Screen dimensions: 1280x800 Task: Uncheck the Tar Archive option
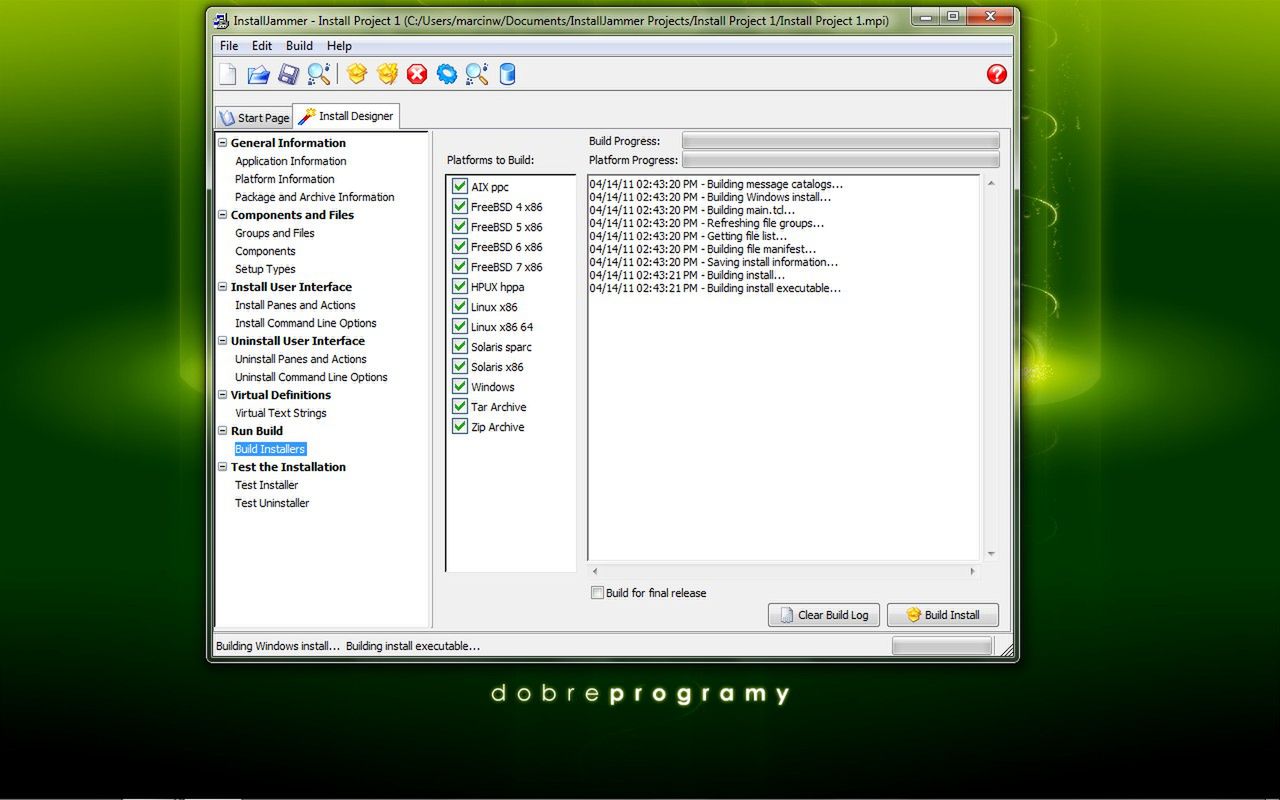coord(460,406)
